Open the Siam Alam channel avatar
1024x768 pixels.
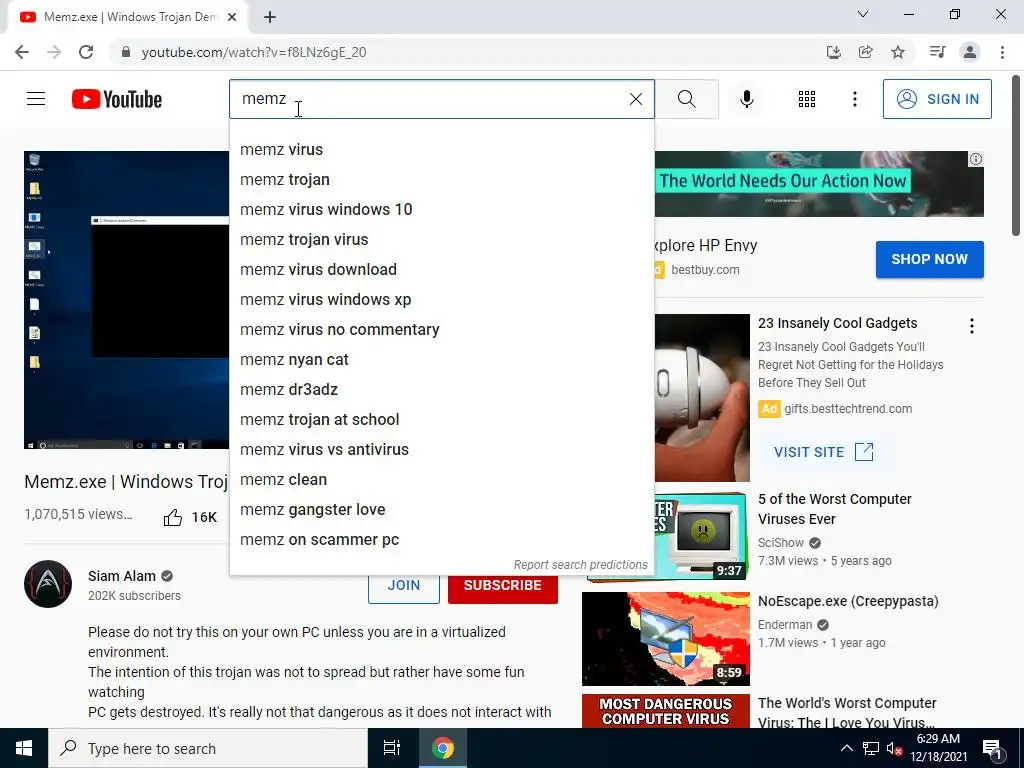(48, 584)
